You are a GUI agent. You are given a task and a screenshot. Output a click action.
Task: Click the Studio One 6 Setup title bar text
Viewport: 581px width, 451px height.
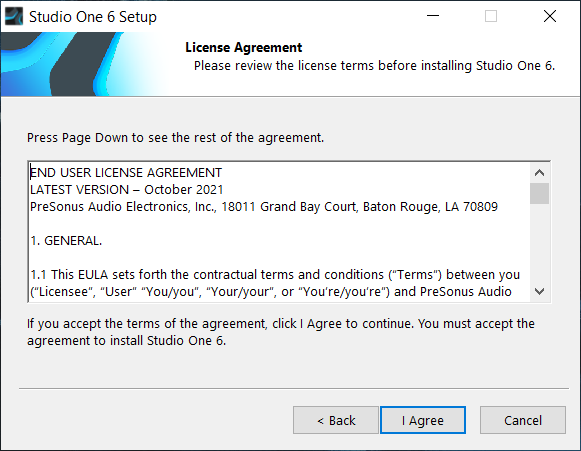[93, 17]
